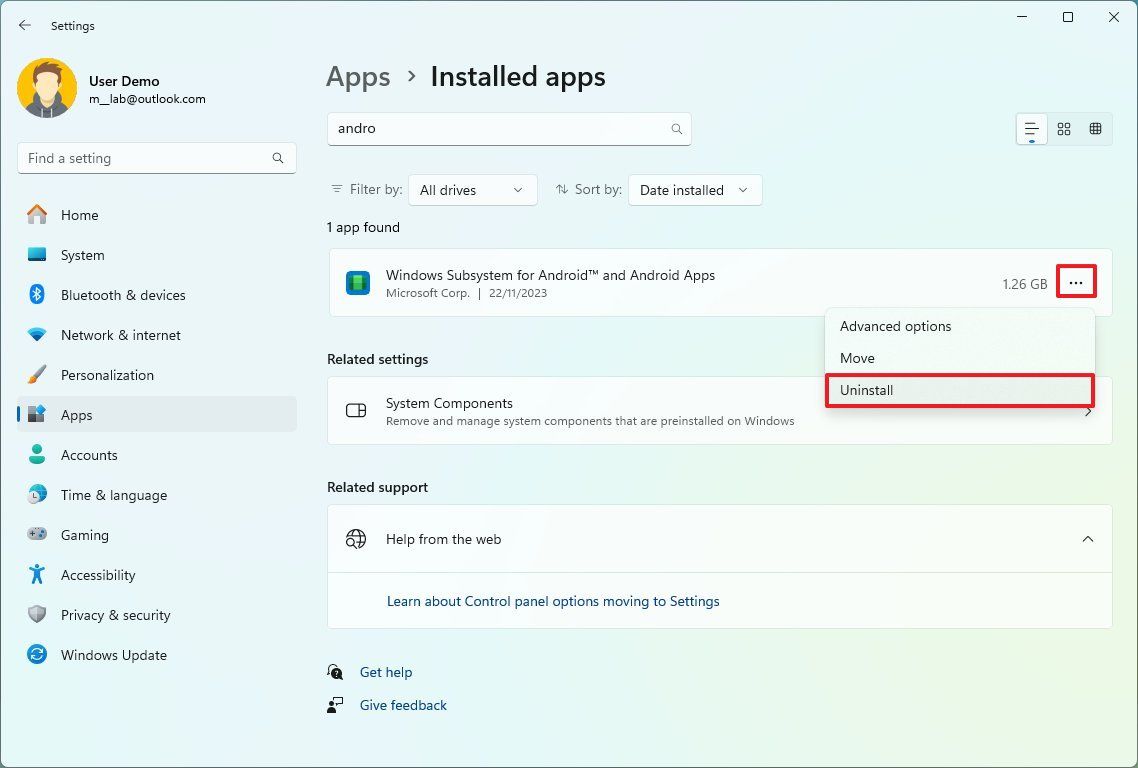This screenshot has height=768, width=1138.
Task: Switch to table view layout
Action: (x=1095, y=128)
